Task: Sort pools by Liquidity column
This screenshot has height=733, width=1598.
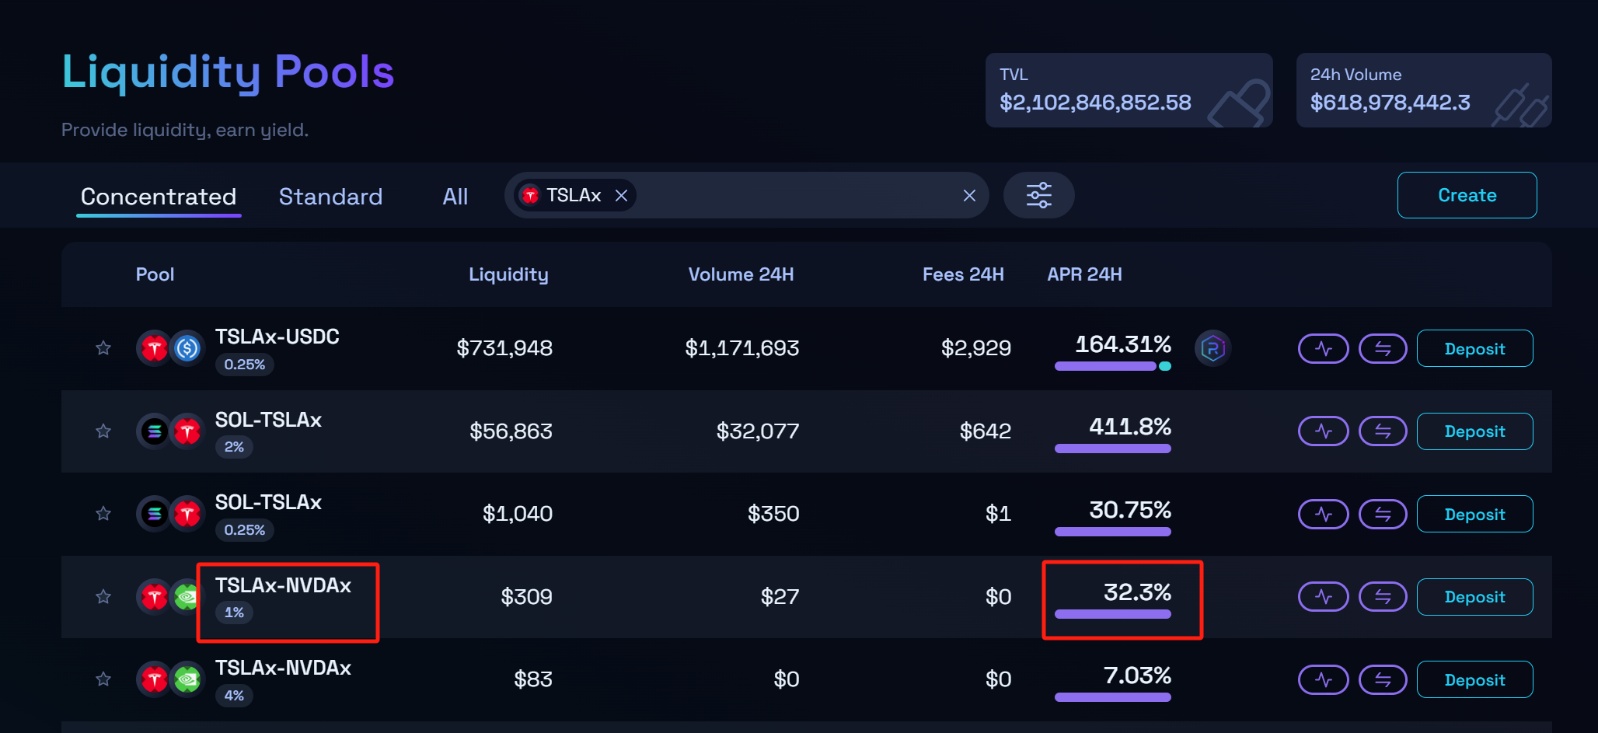Action: coord(508,274)
